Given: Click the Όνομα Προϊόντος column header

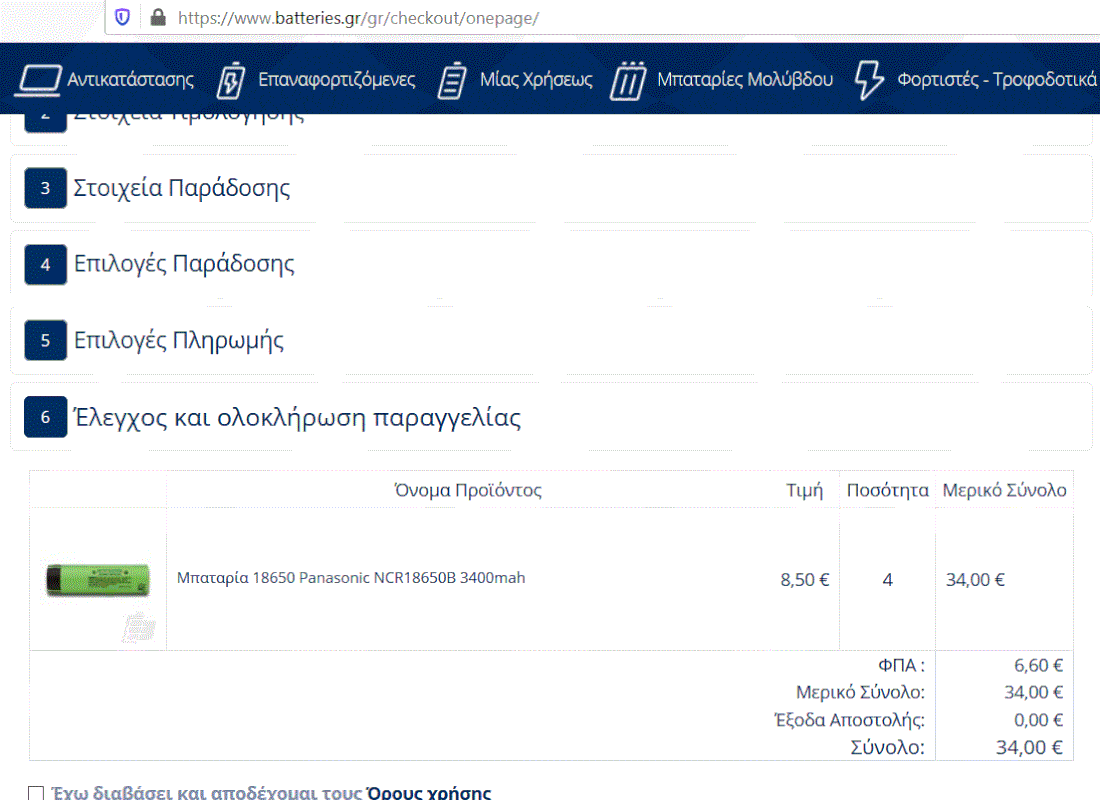Looking at the screenshot, I should pyautogui.click(x=468, y=490).
